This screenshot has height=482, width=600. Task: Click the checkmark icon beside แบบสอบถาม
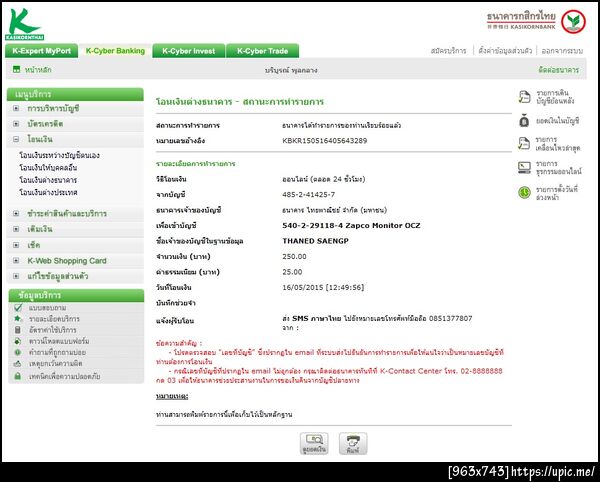[18, 308]
